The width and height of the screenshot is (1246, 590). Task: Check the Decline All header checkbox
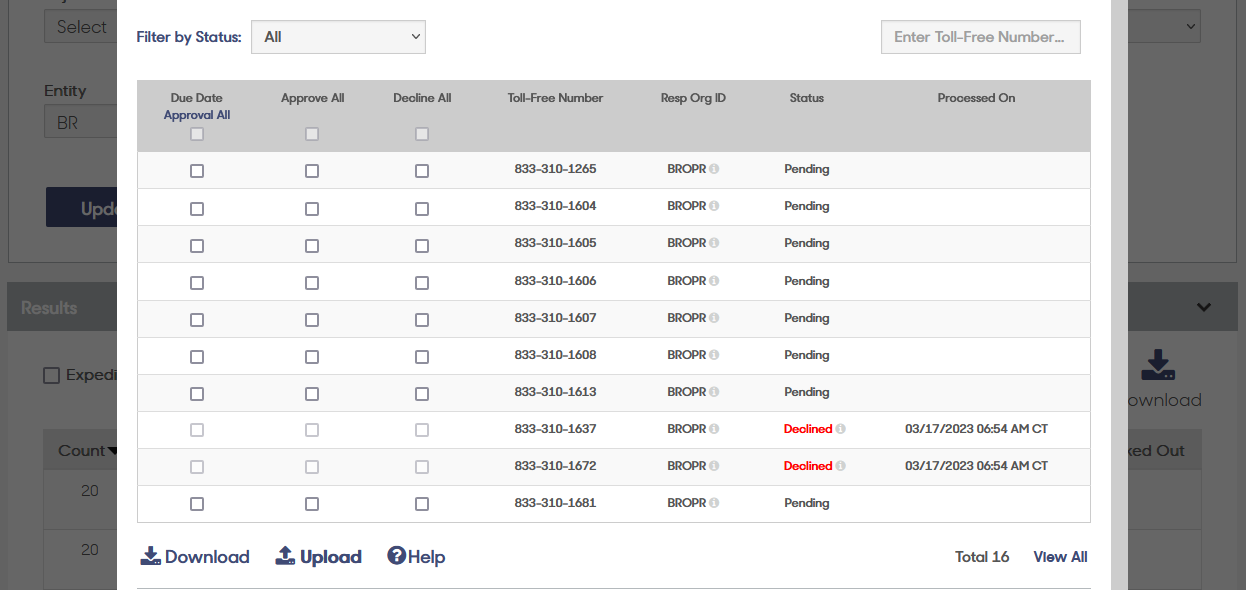point(421,132)
